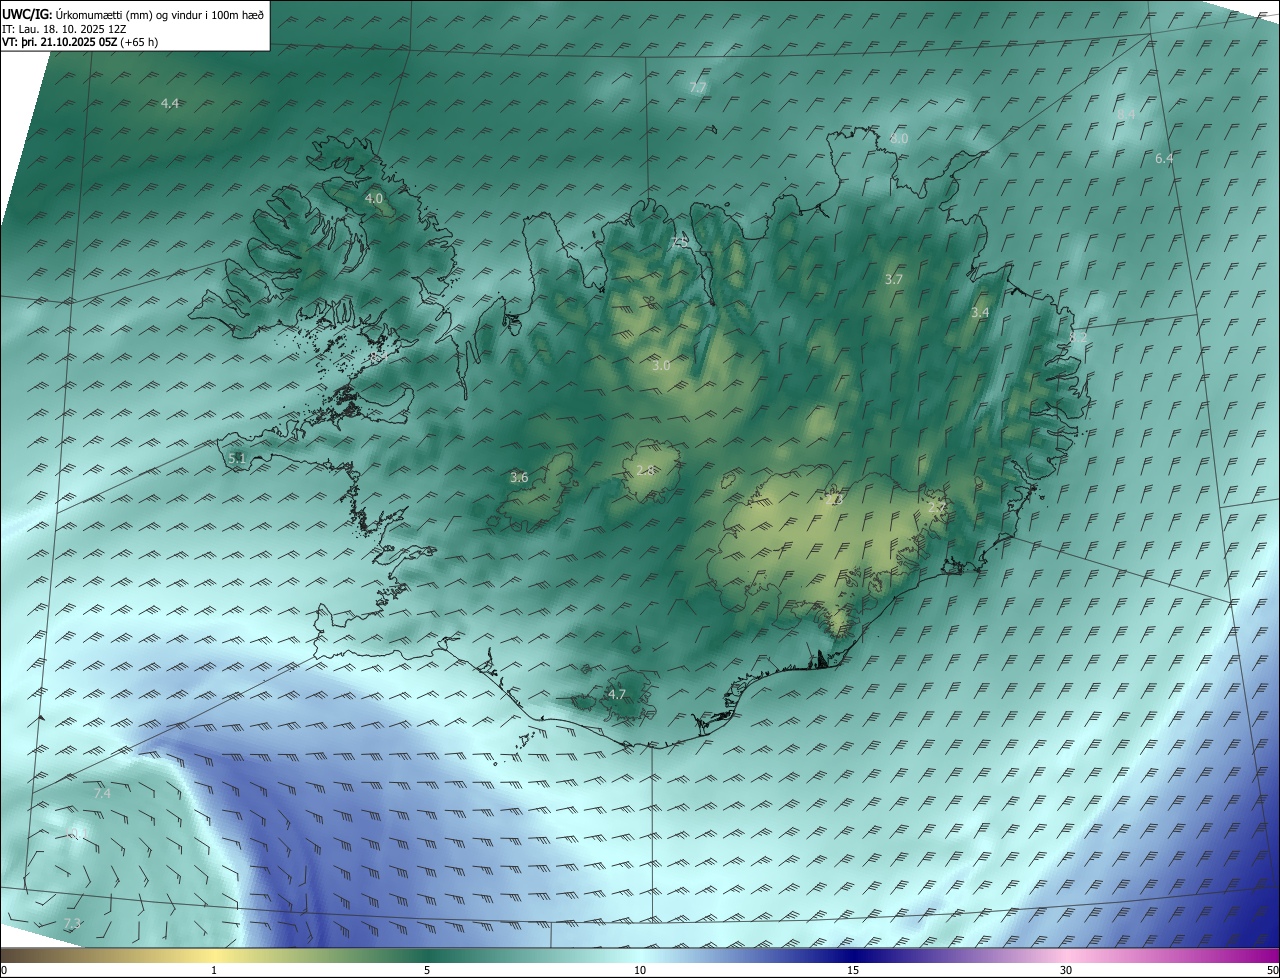Click the 50 tick on the color scale
Viewport: 1280px width, 978px height.
pos(1272,970)
